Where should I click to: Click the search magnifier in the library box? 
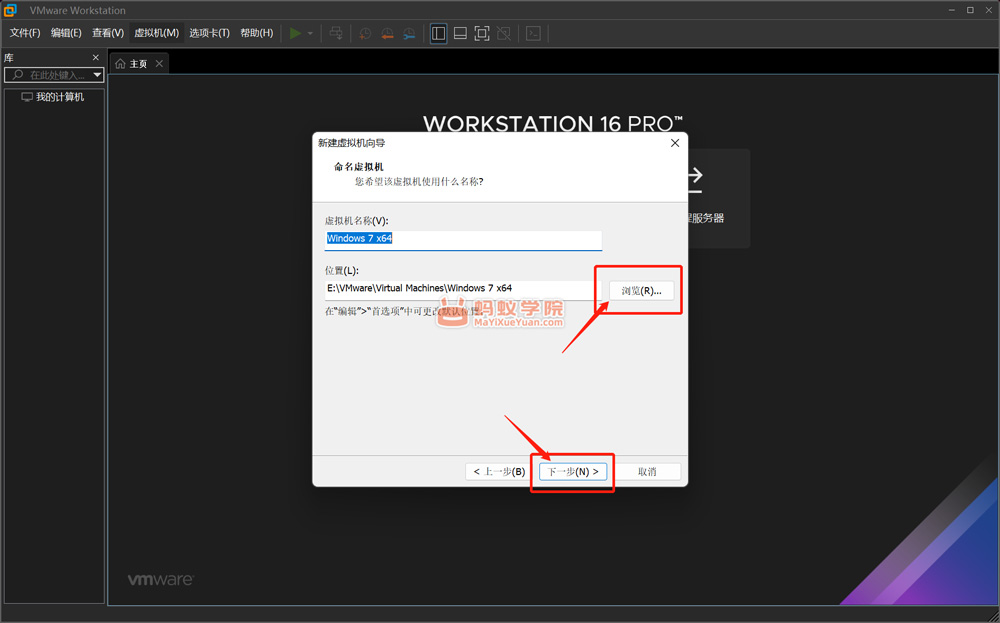[18, 75]
